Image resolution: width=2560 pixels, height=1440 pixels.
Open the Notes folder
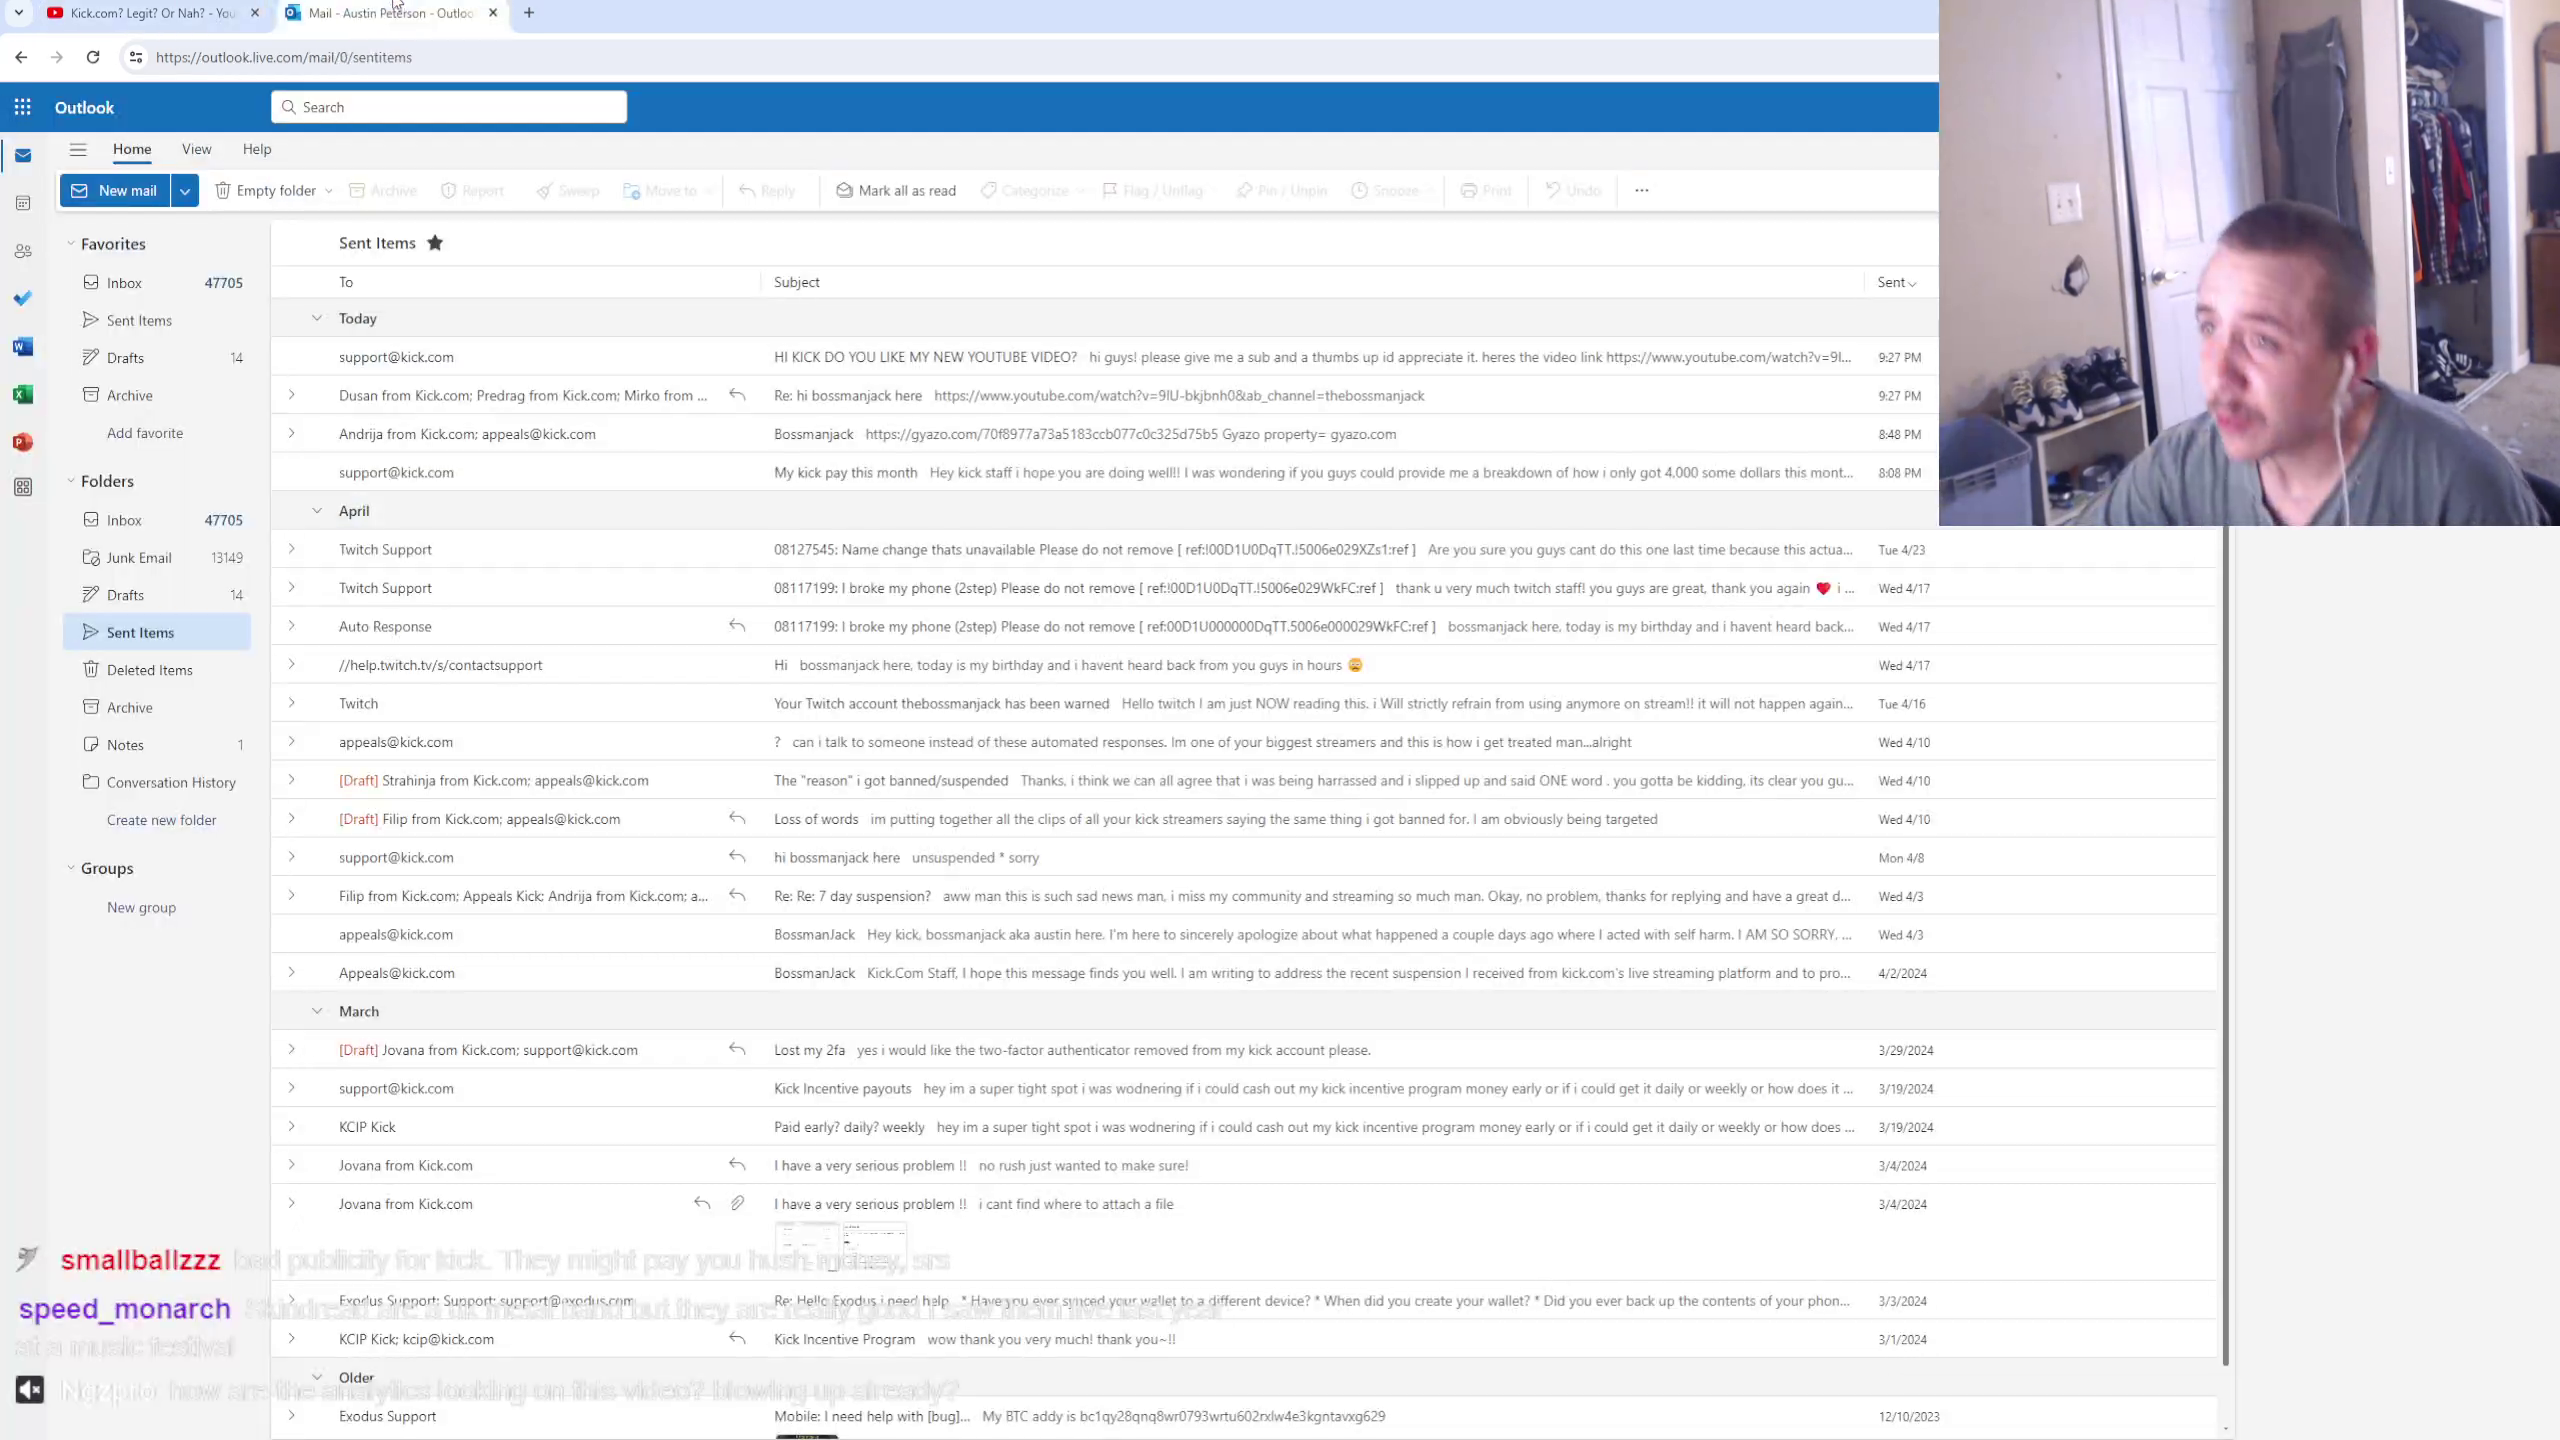(157, 745)
